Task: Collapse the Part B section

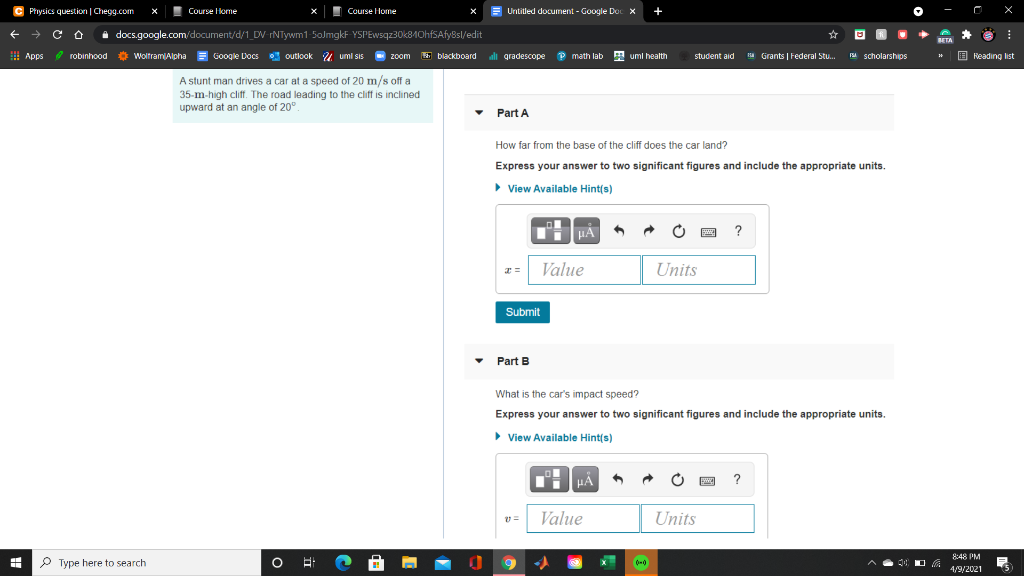Action: click(478, 361)
